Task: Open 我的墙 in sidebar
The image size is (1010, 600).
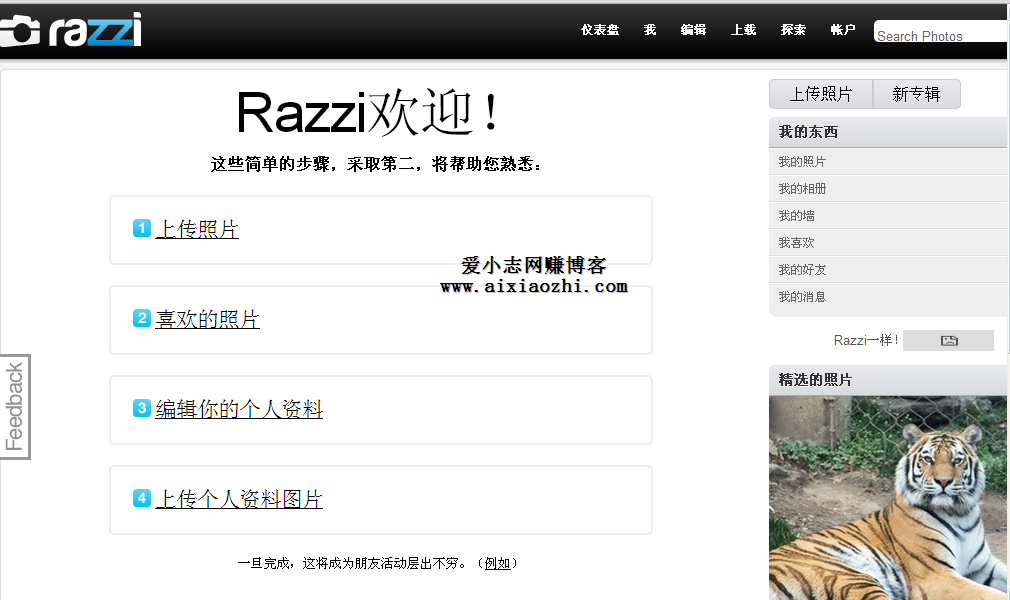Action: click(x=796, y=216)
